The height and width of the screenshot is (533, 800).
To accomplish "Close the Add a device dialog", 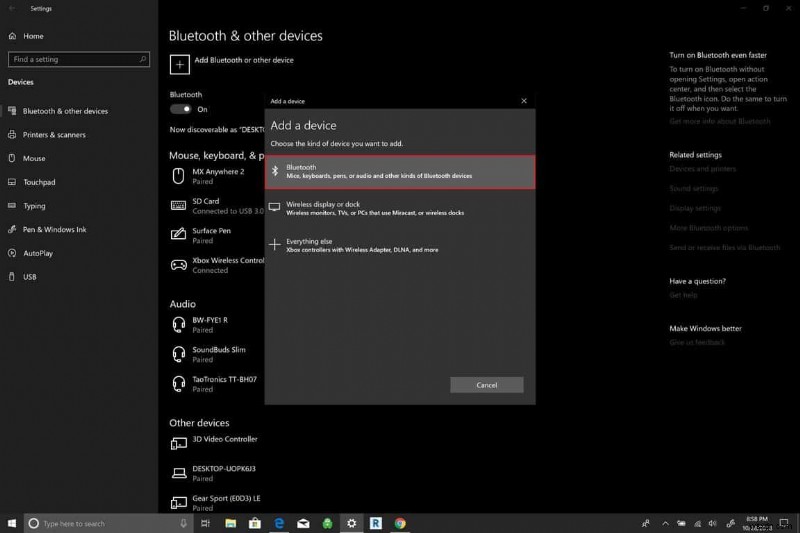I will (524, 101).
